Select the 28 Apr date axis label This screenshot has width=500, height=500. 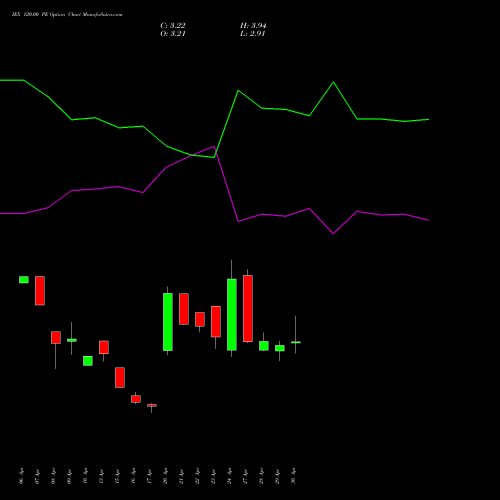coord(262,476)
